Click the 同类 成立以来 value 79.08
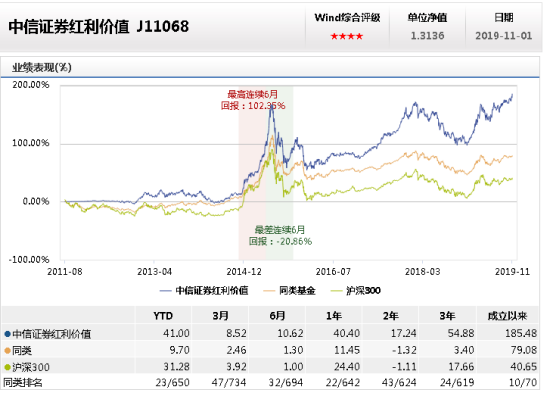554x393 pixels. coord(524,350)
